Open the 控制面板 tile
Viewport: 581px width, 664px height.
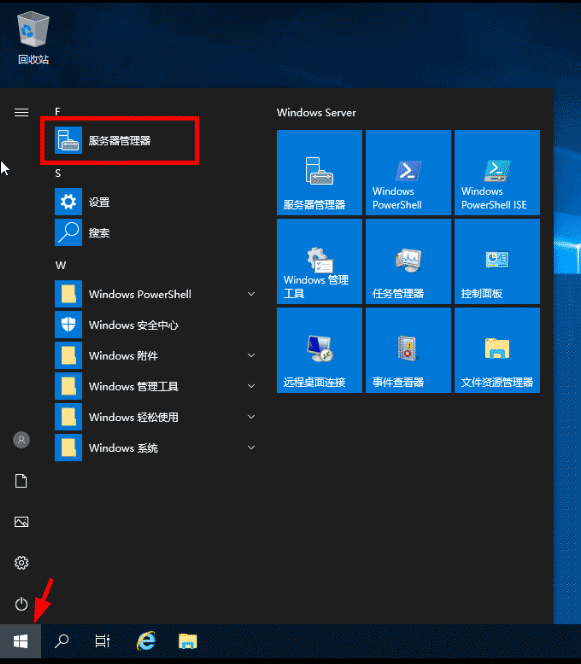point(497,261)
